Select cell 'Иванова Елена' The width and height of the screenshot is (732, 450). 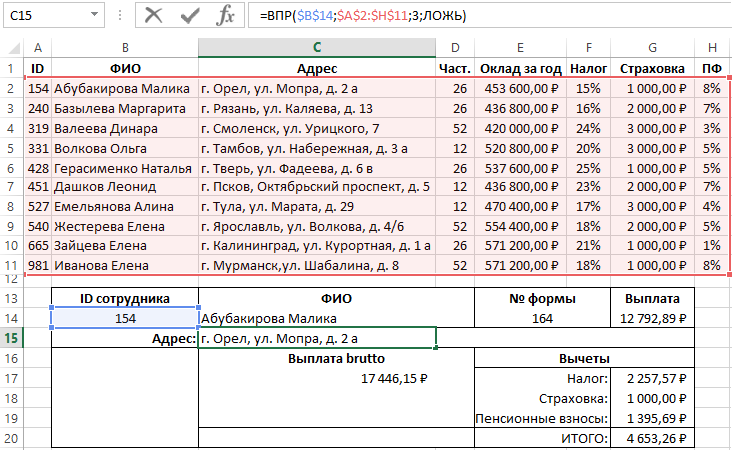pos(125,265)
